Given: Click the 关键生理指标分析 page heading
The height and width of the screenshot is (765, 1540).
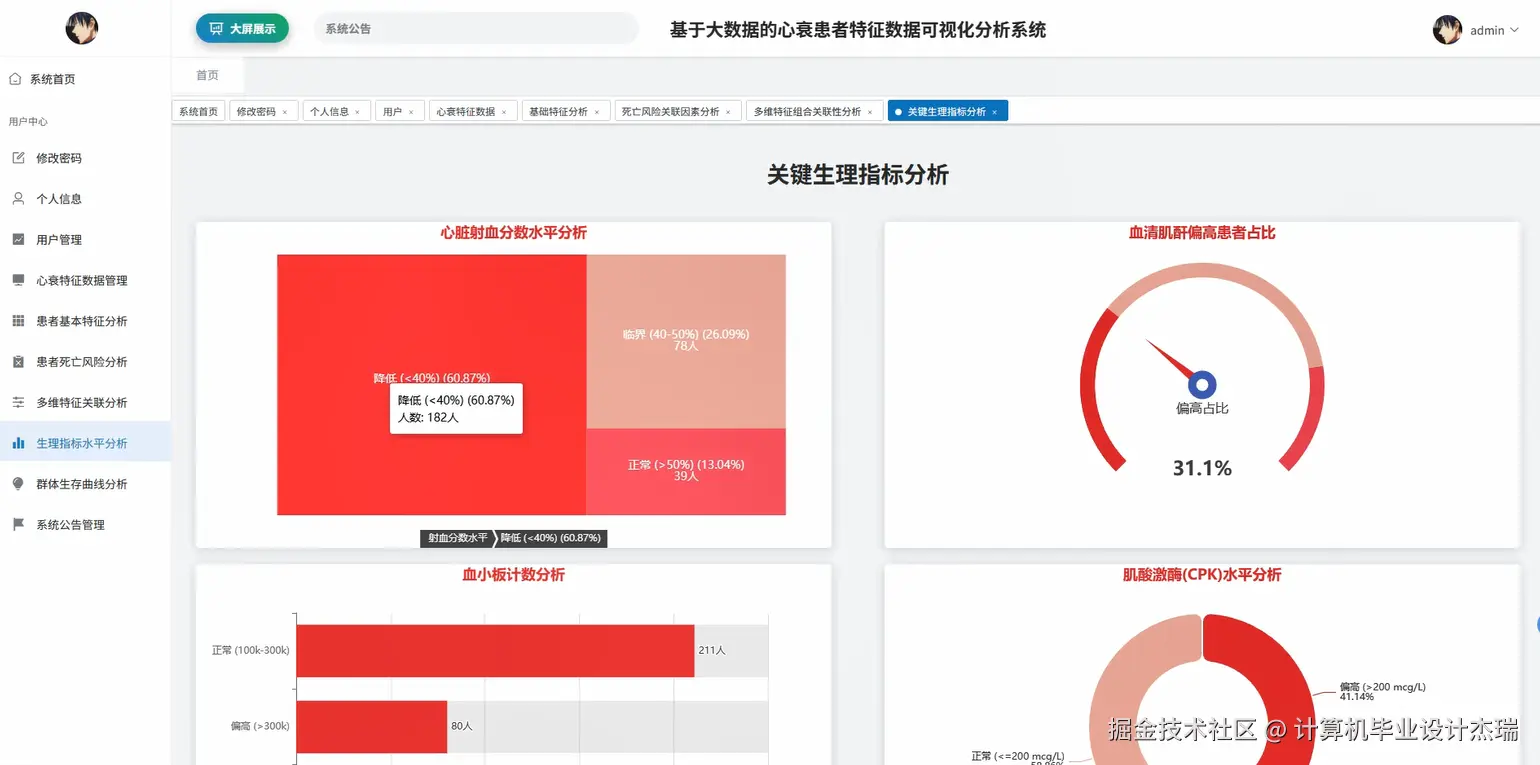Looking at the screenshot, I should coord(857,175).
